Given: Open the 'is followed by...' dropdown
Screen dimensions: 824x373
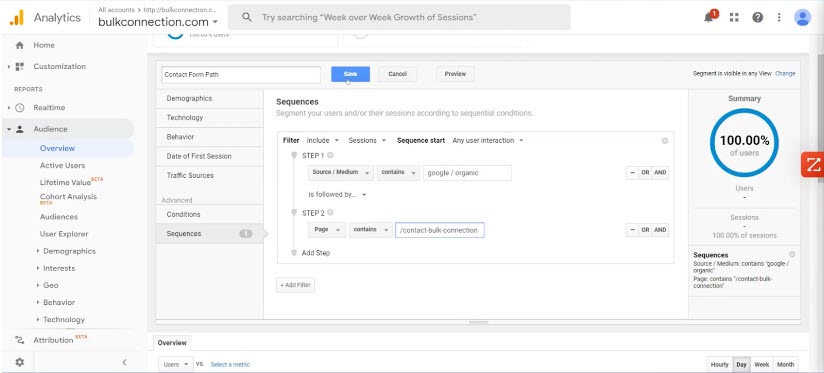Looking at the screenshot, I should click(337, 194).
